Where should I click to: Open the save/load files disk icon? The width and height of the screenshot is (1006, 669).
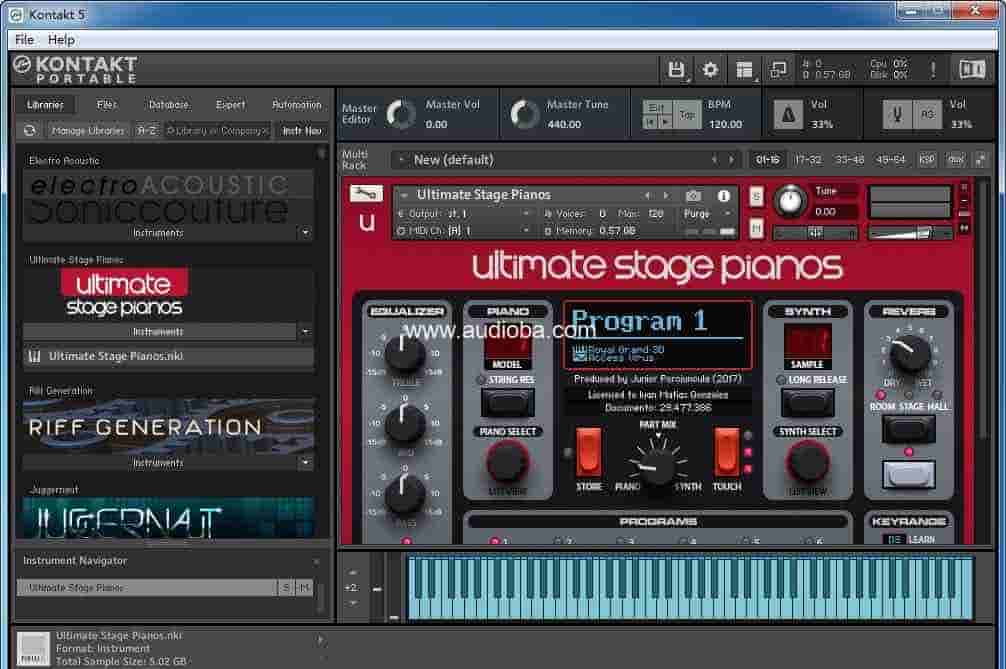coord(676,69)
